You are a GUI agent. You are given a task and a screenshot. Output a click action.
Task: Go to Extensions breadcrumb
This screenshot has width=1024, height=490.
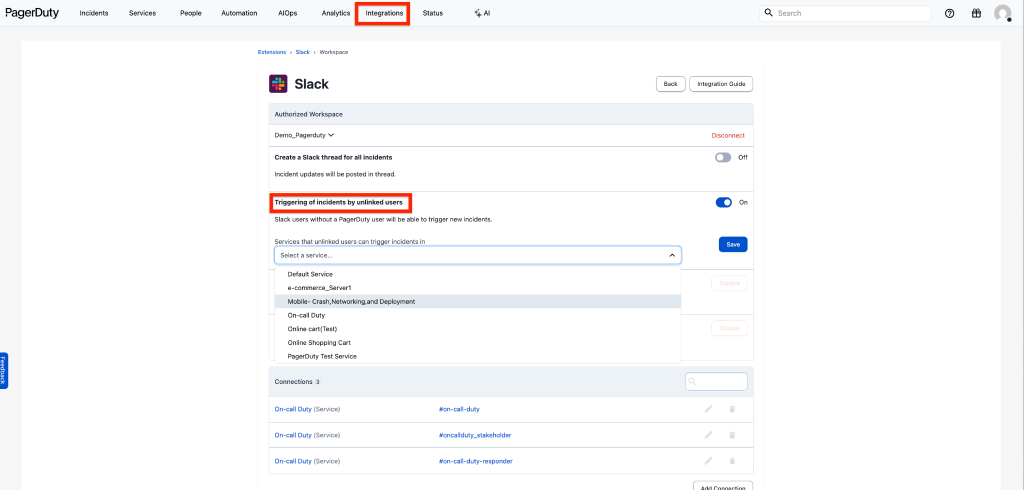(272, 52)
